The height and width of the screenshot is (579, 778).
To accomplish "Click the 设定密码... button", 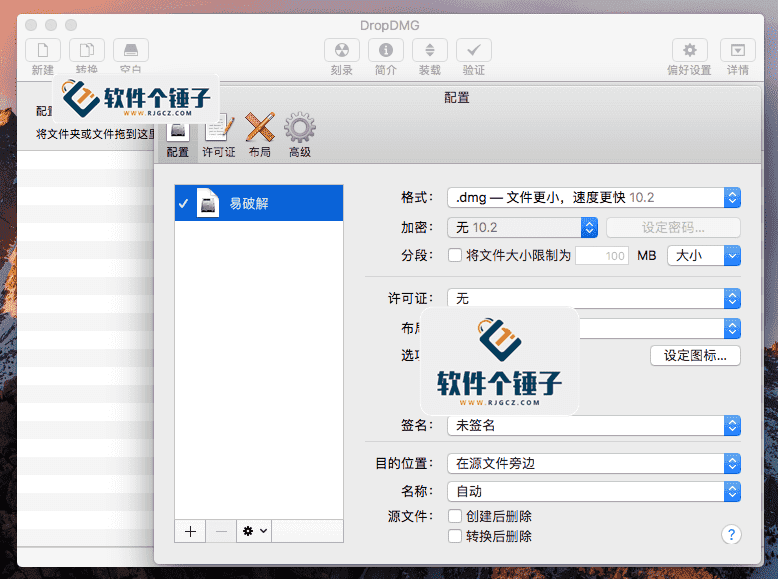I will click(673, 227).
